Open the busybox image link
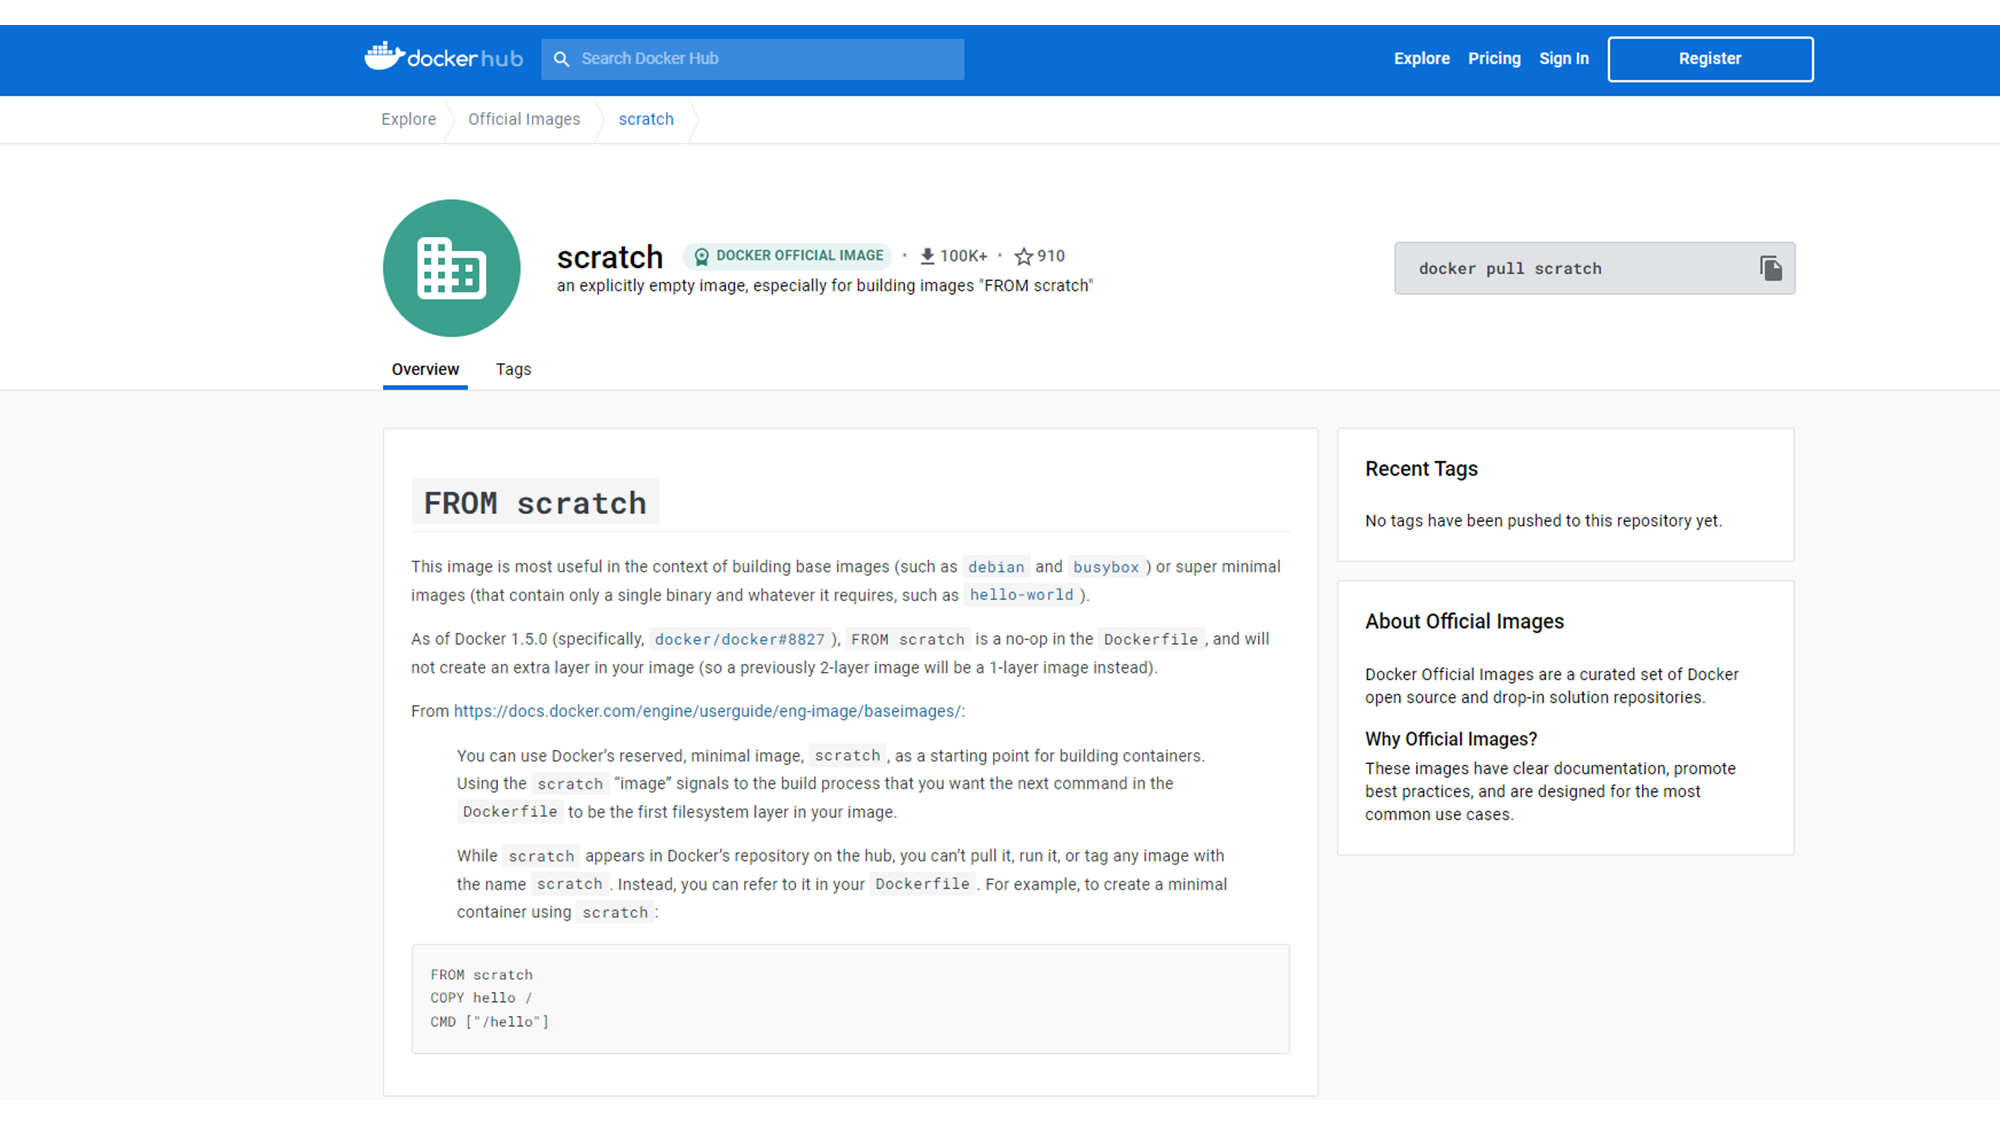 (1105, 567)
